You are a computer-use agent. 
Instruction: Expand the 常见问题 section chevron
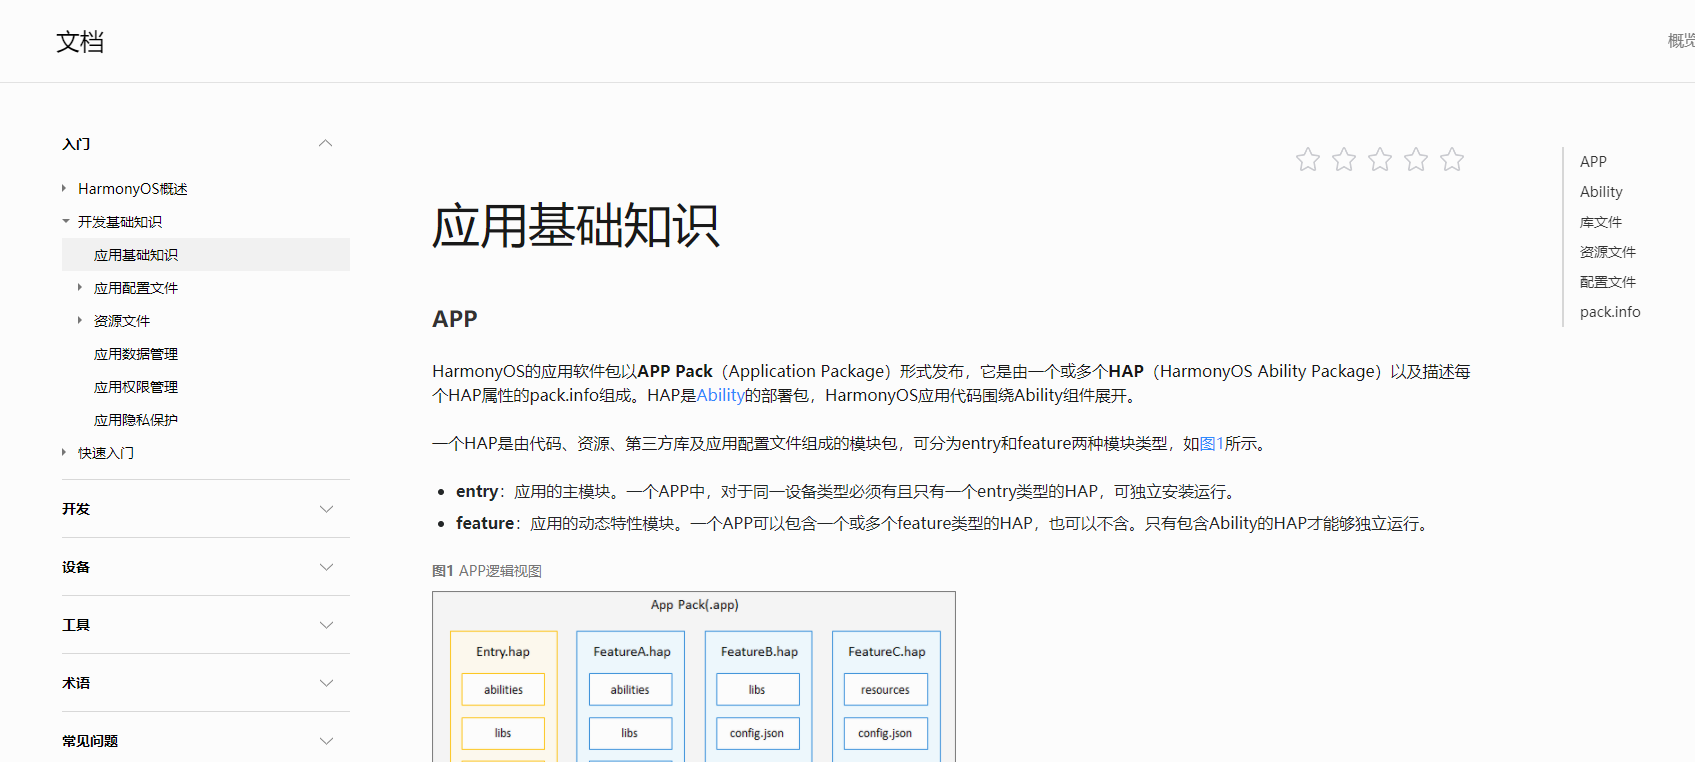[325, 741]
